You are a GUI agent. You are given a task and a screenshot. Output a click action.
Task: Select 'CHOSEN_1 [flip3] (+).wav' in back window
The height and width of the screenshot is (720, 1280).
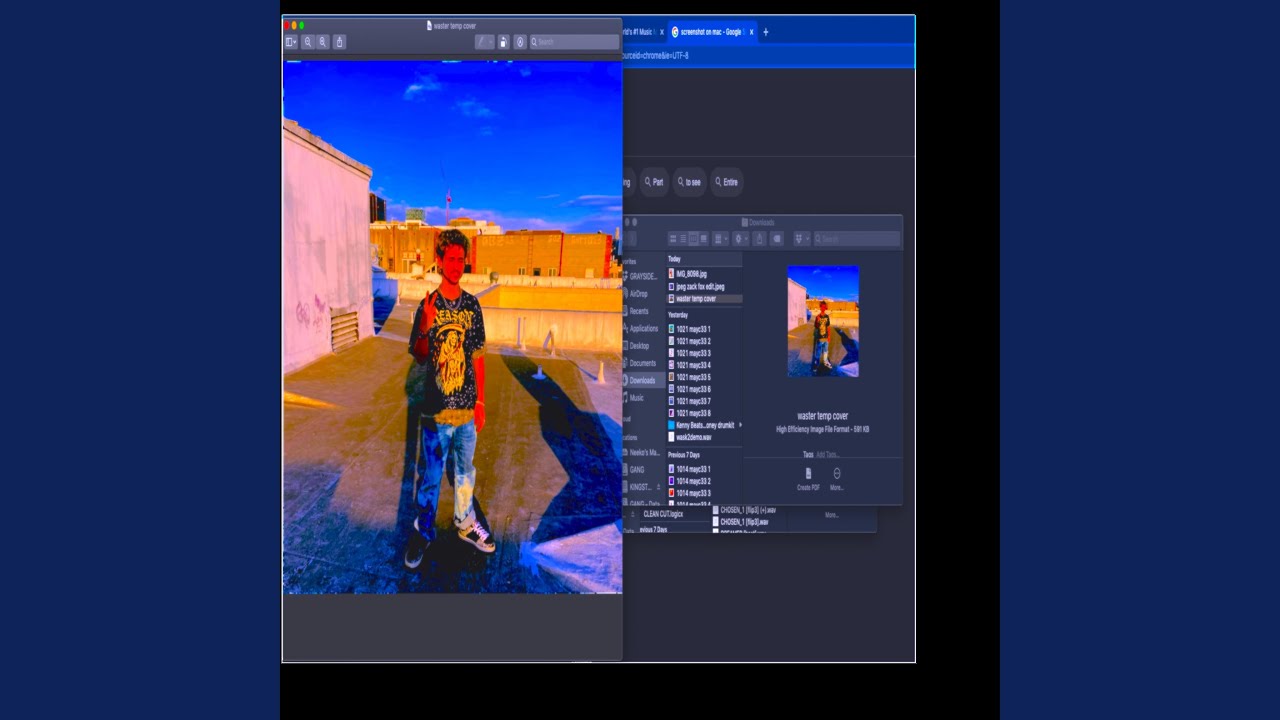[744, 510]
